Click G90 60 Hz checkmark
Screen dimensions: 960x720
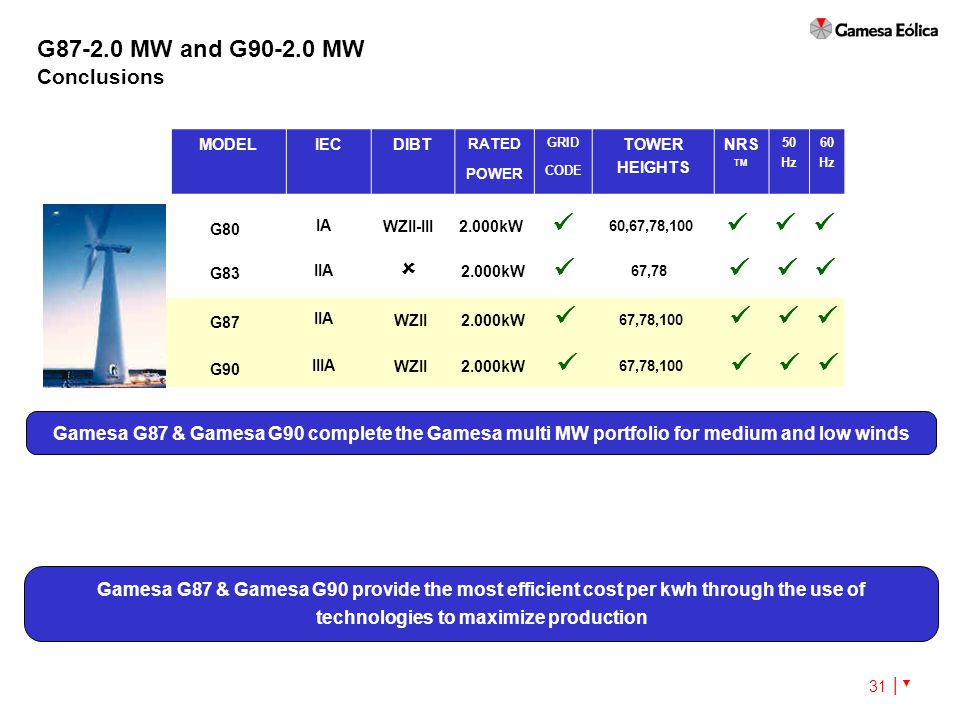coord(828,361)
